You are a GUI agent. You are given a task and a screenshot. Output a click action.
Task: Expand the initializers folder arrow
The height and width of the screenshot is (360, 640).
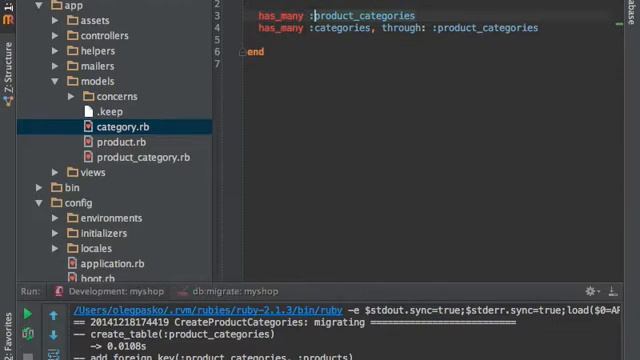click(x=55, y=233)
